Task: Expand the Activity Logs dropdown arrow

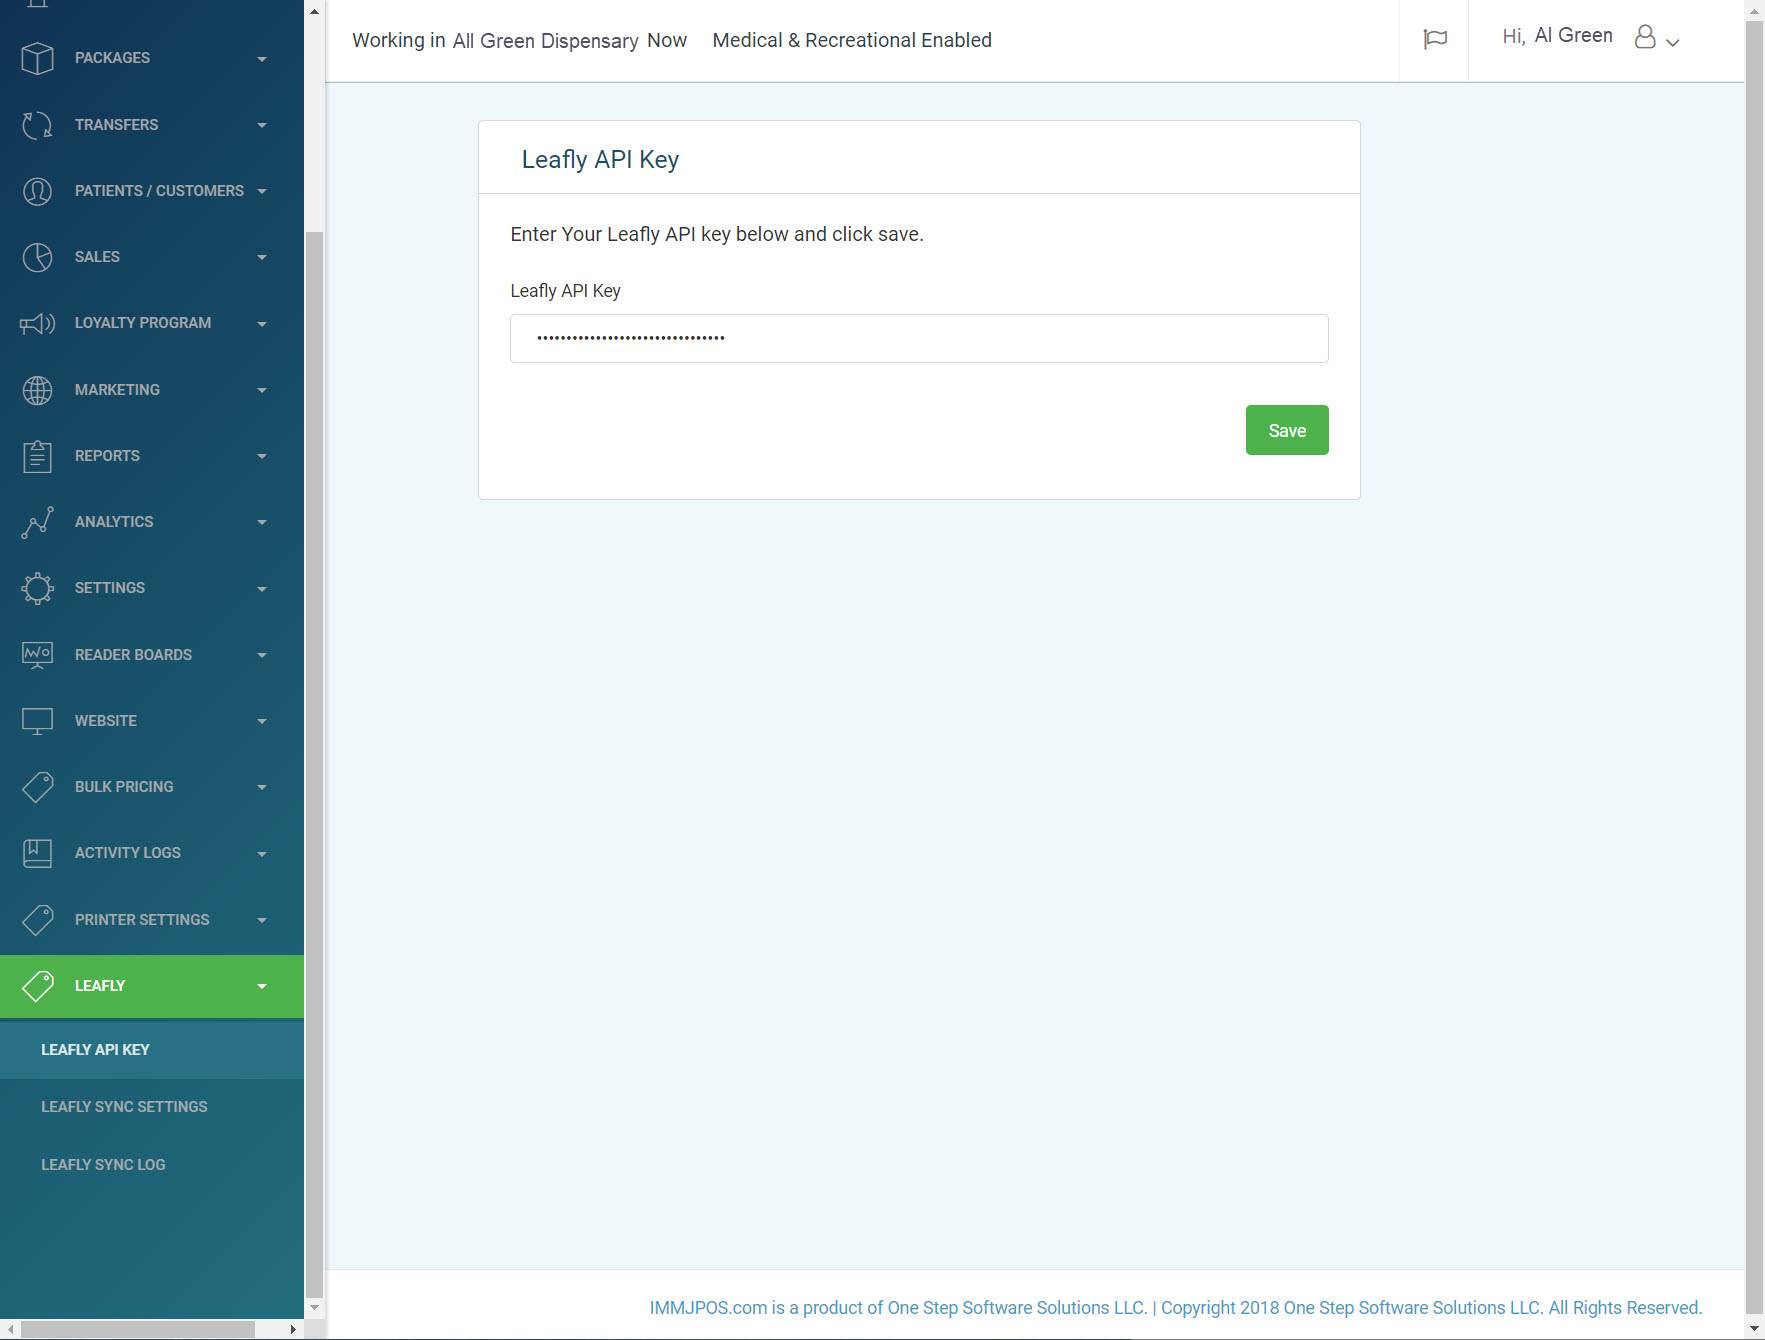Action: point(262,854)
